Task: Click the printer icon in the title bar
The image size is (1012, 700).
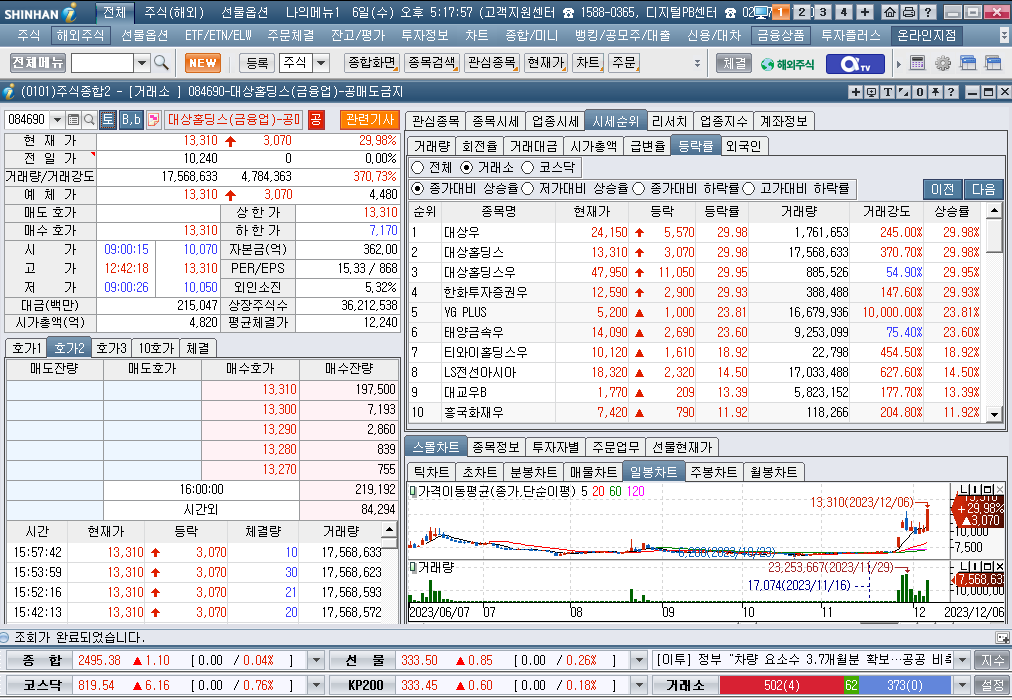Action: pos(908,12)
